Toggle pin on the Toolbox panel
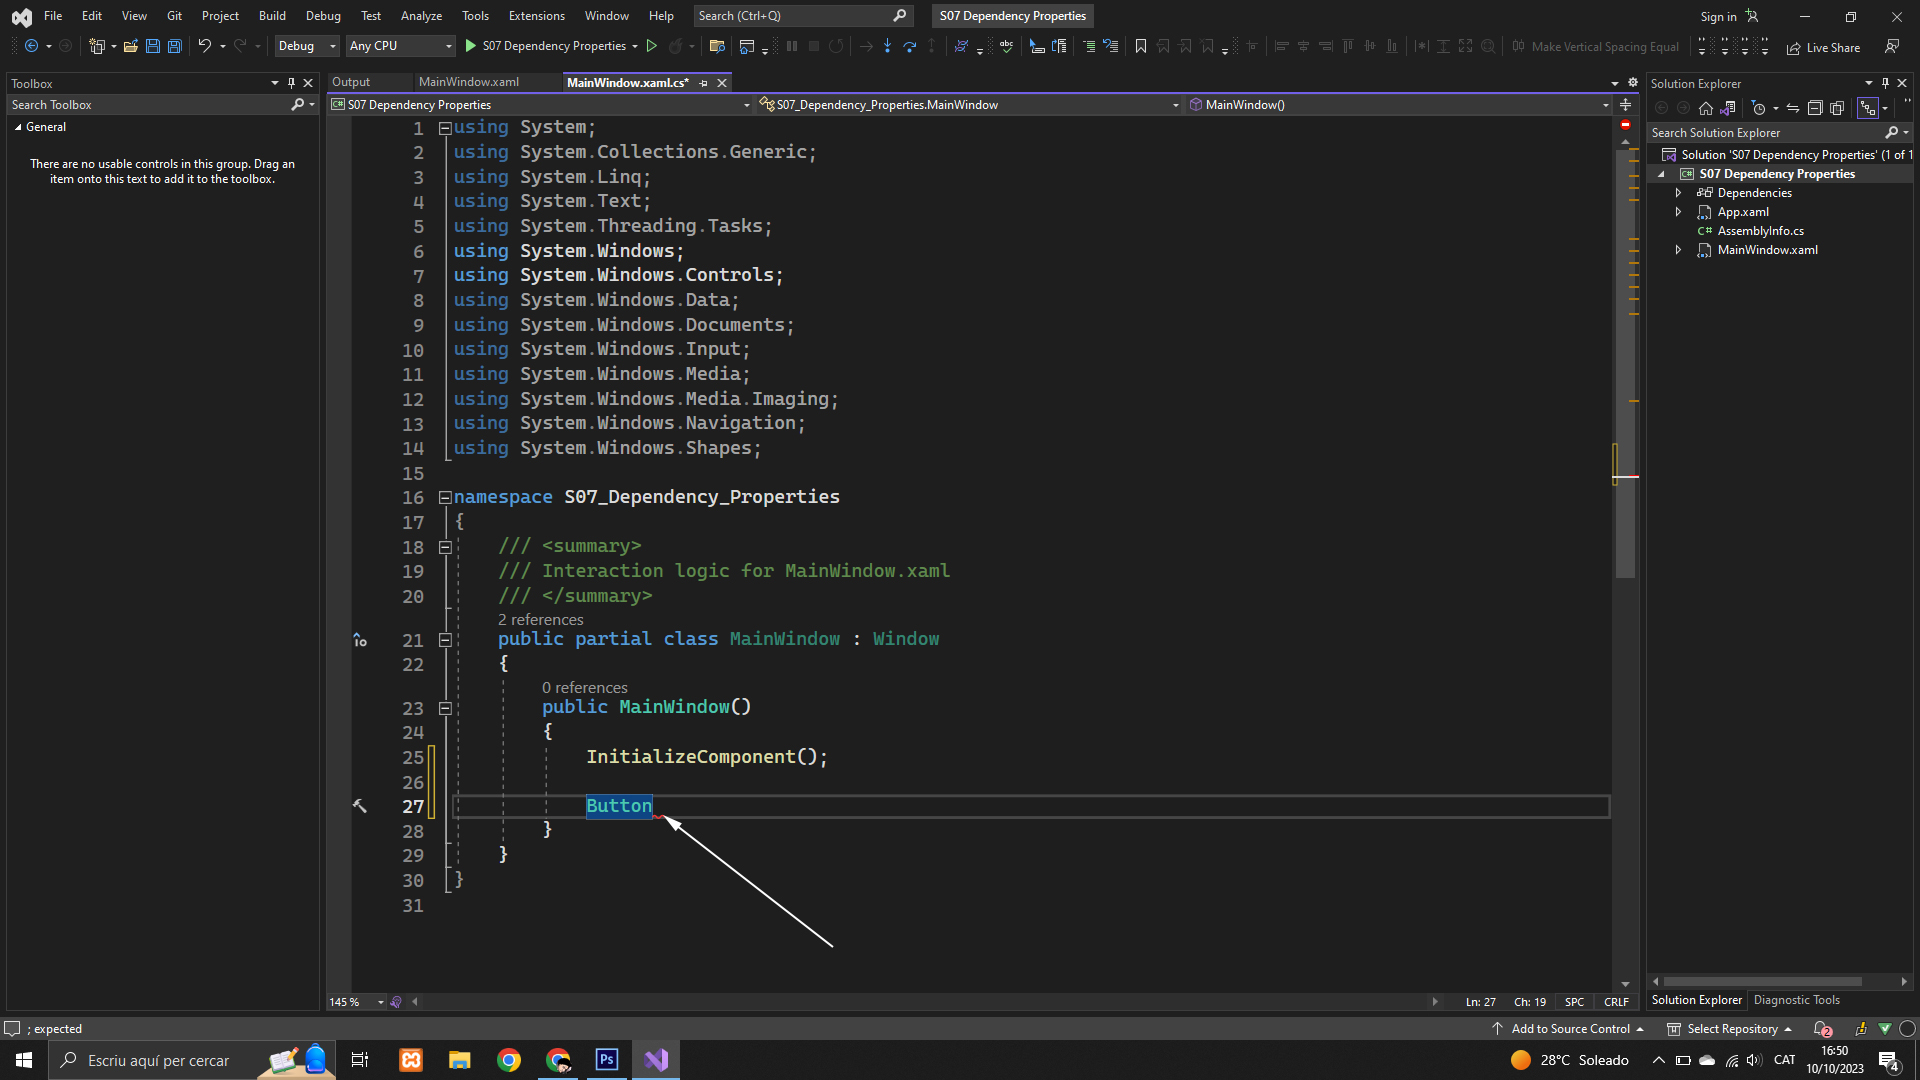Viewport: 1920px width, 1080px height. click(x=291, y=83)
